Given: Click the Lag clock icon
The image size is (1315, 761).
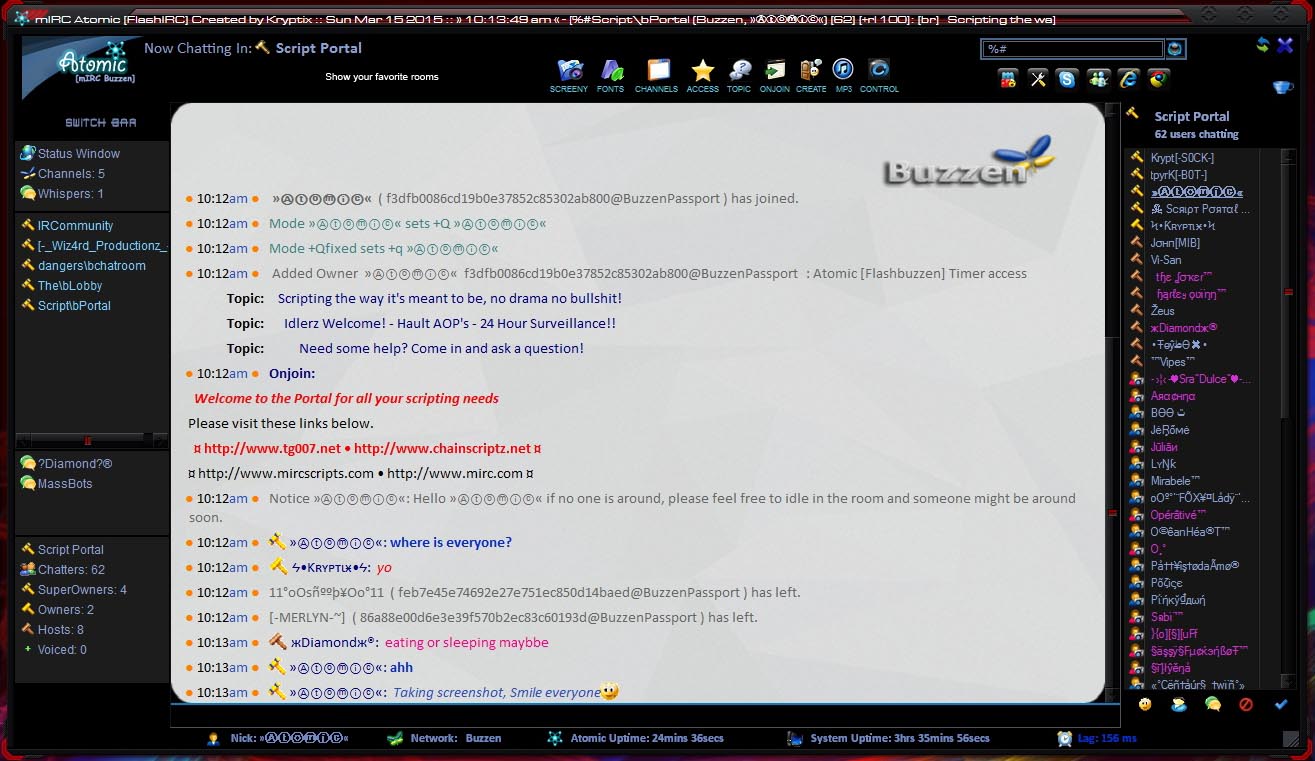Looking at the screenshot, I should coord(1065,738).
